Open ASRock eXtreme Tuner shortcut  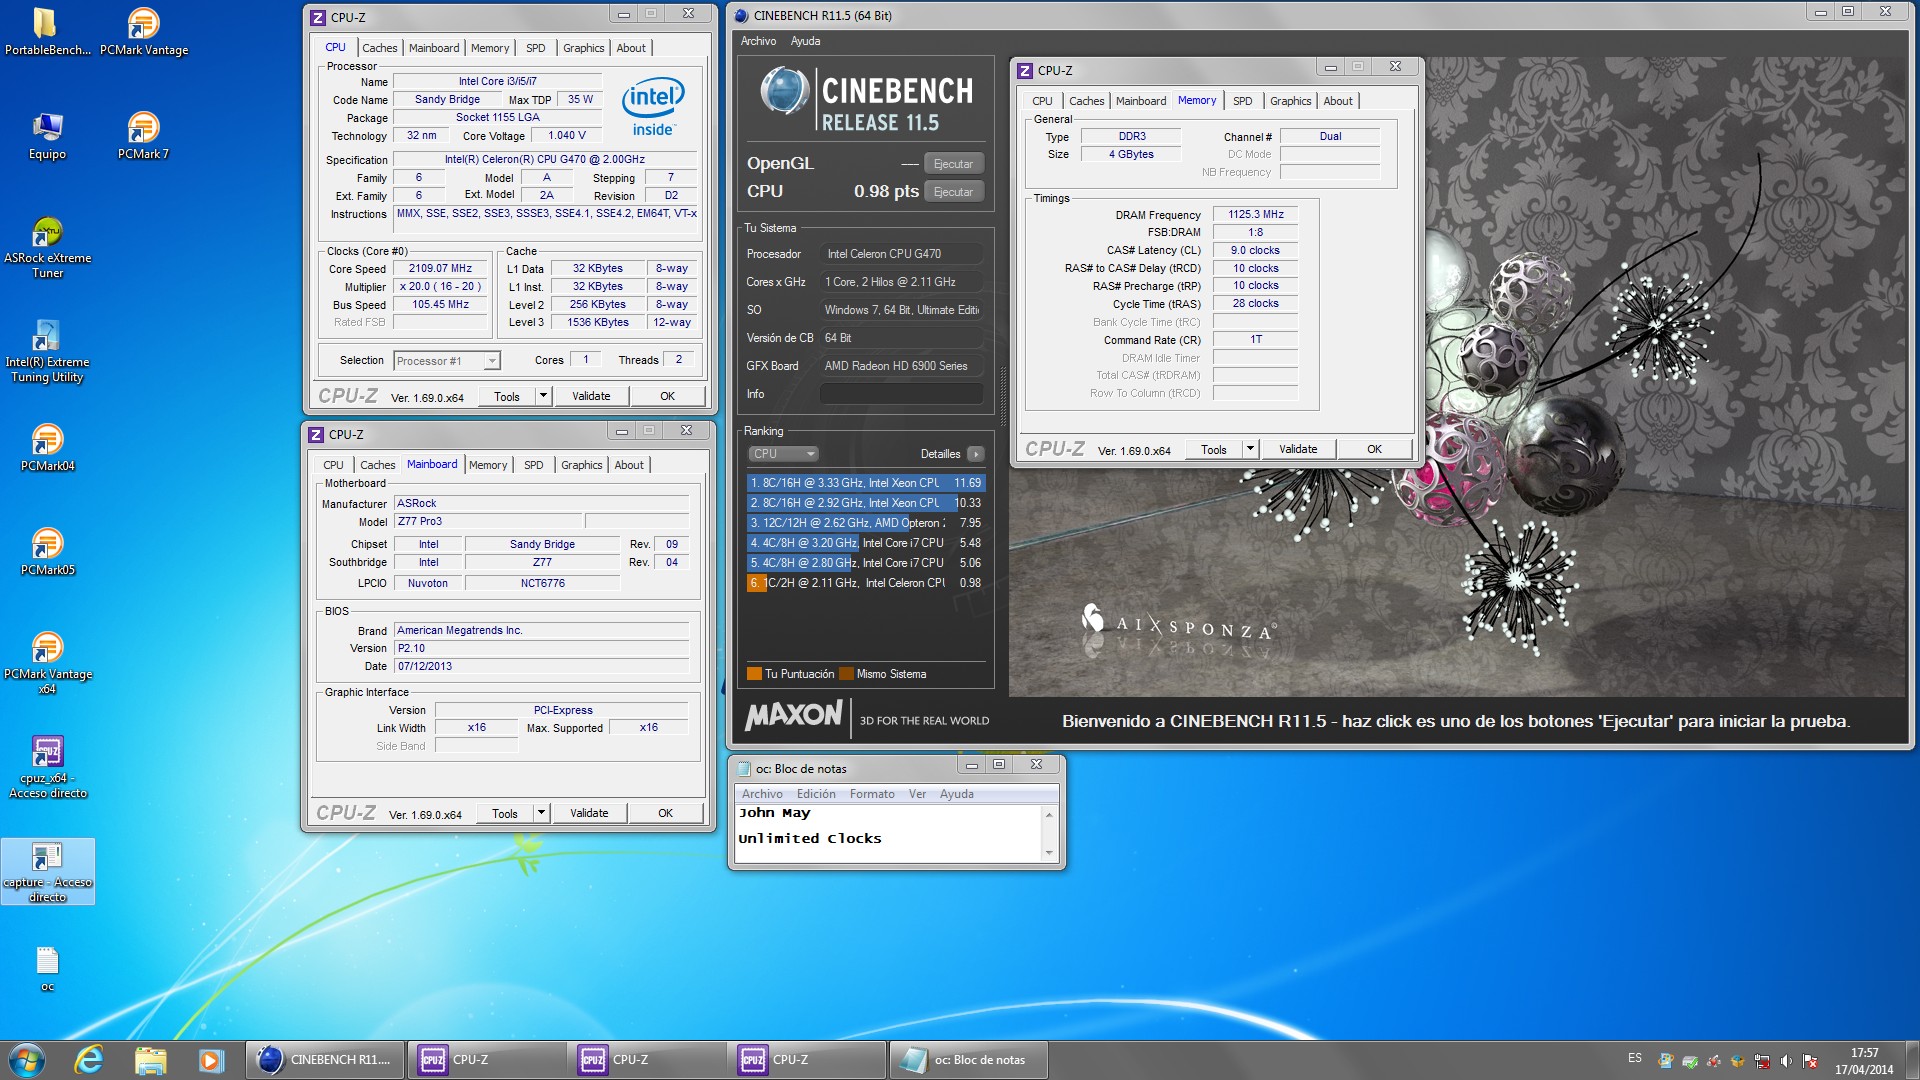click(47, 248)
